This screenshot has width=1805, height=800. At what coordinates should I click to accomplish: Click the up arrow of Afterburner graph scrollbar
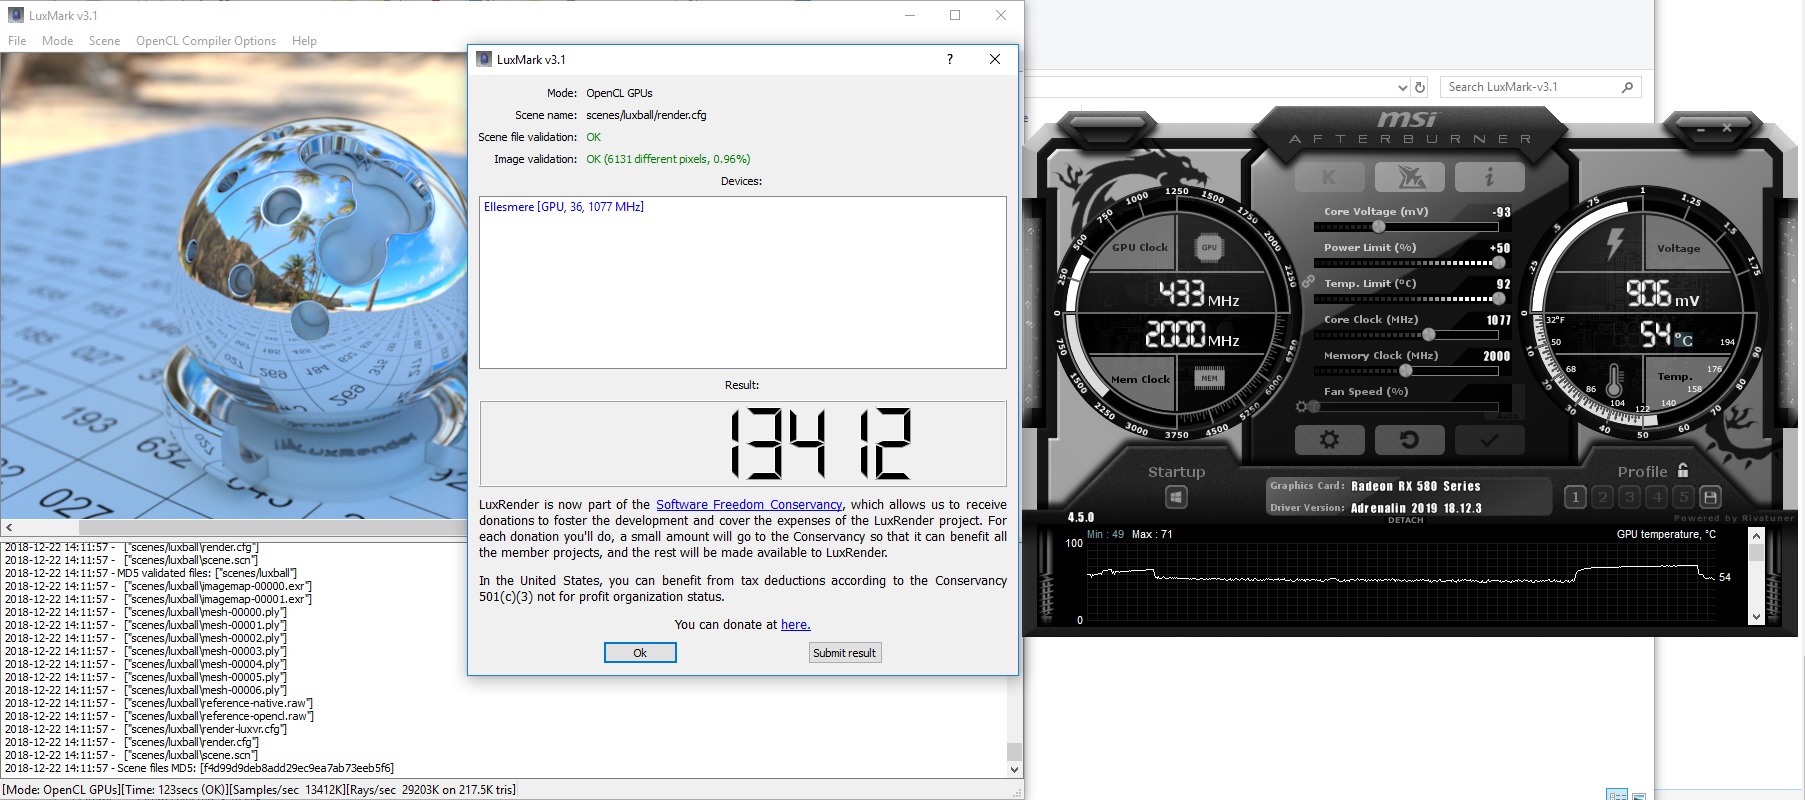pos(1756,537)
